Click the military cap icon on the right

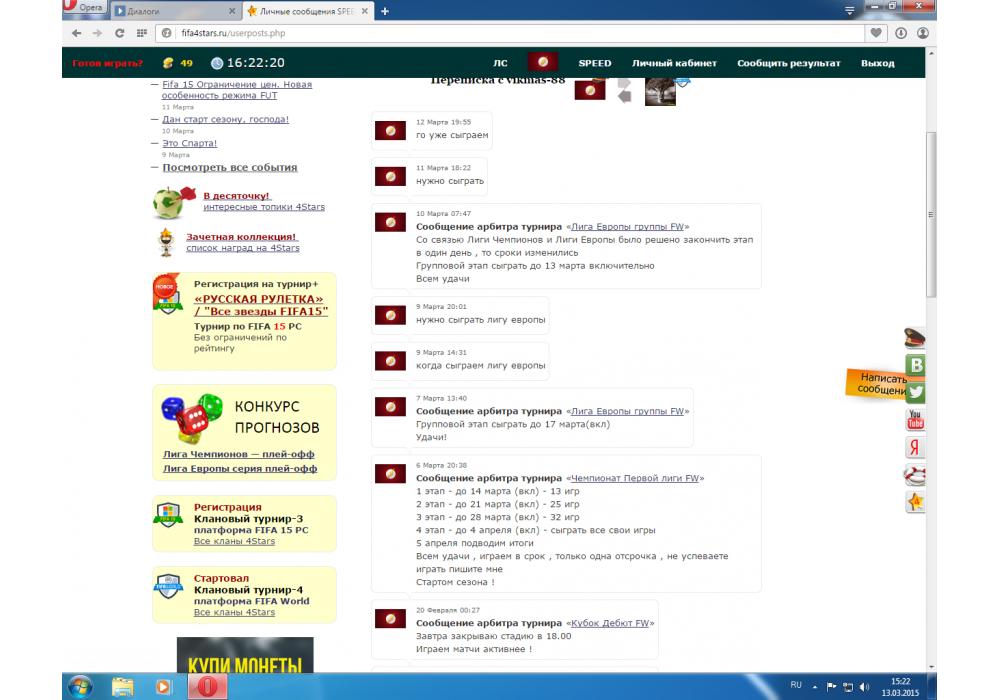[915, 338]
